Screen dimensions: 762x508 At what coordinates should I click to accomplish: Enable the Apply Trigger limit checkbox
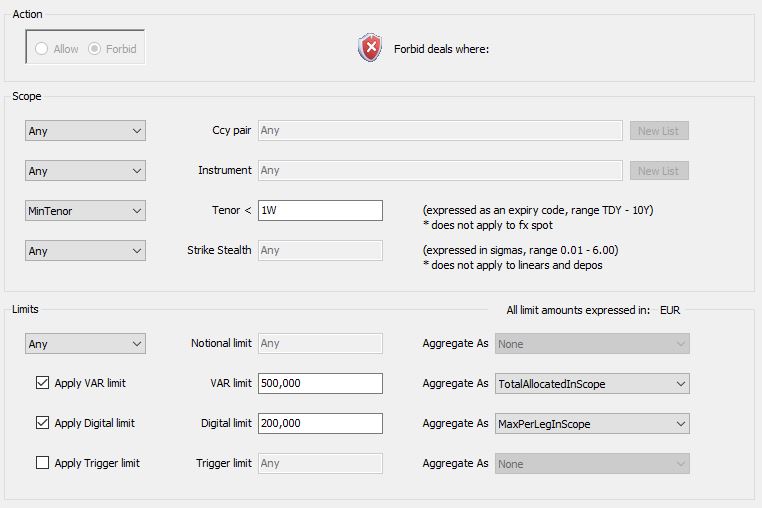(42, 463)
